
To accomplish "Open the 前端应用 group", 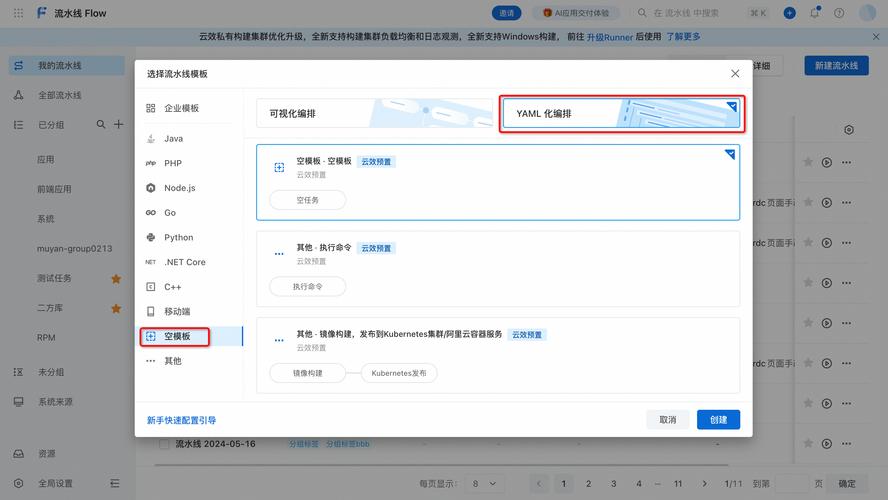I will (x=54, y=189).
